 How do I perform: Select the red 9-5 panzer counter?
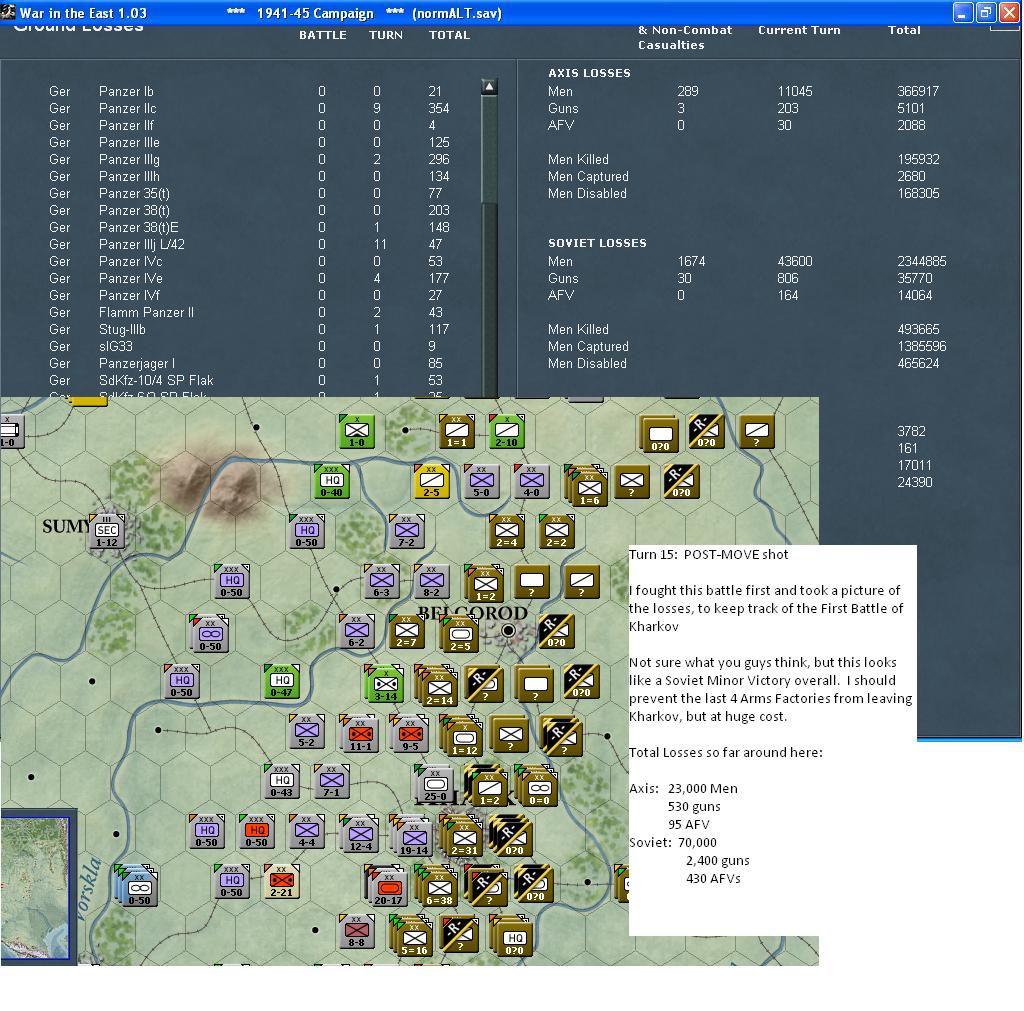409,733
